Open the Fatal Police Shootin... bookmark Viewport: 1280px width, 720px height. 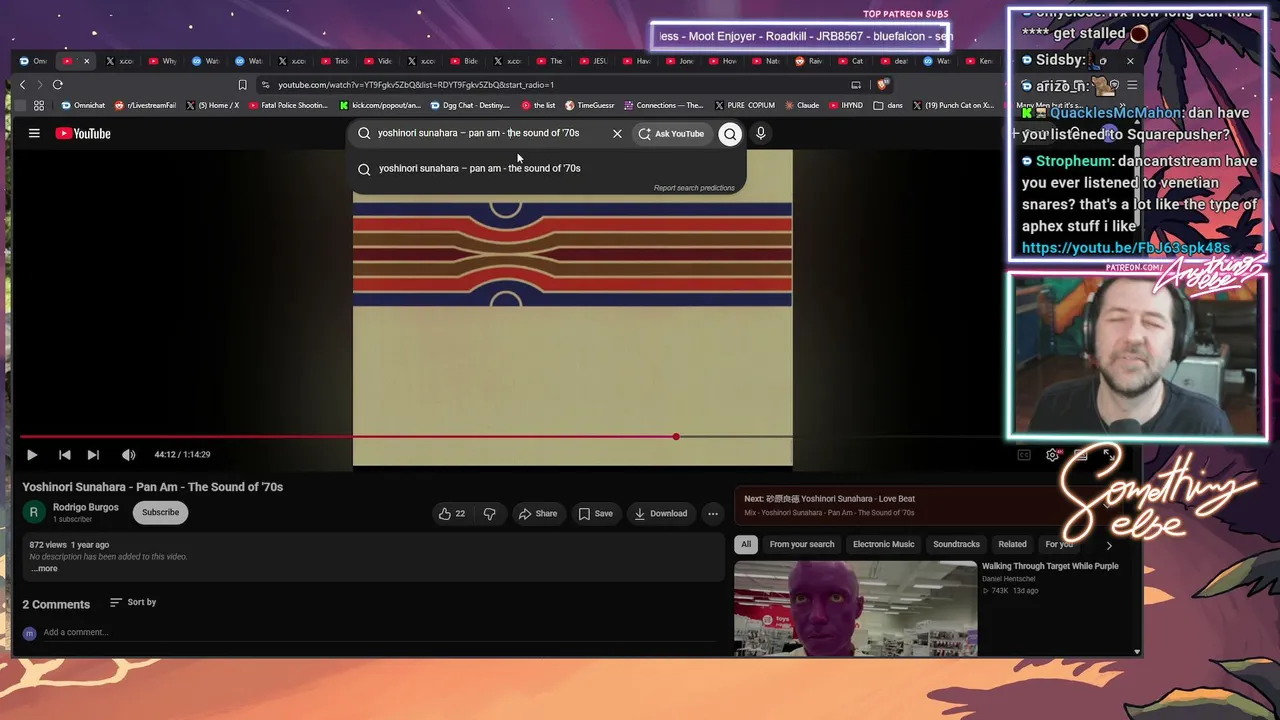pyautogui.click(x=288, y=105)
